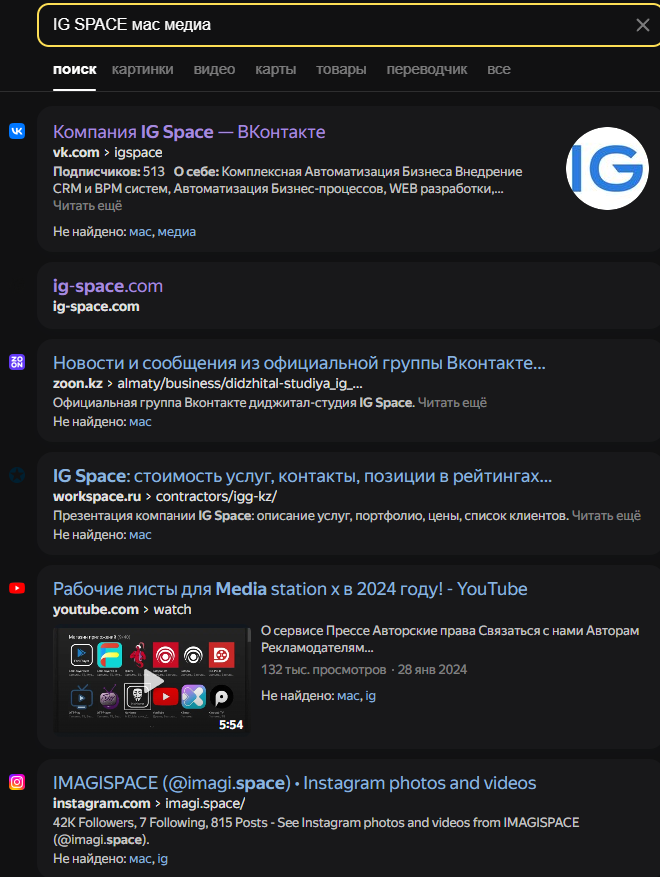Play the Media station x video thumbnail
The image size is (660, 877).
coord(152,681)
